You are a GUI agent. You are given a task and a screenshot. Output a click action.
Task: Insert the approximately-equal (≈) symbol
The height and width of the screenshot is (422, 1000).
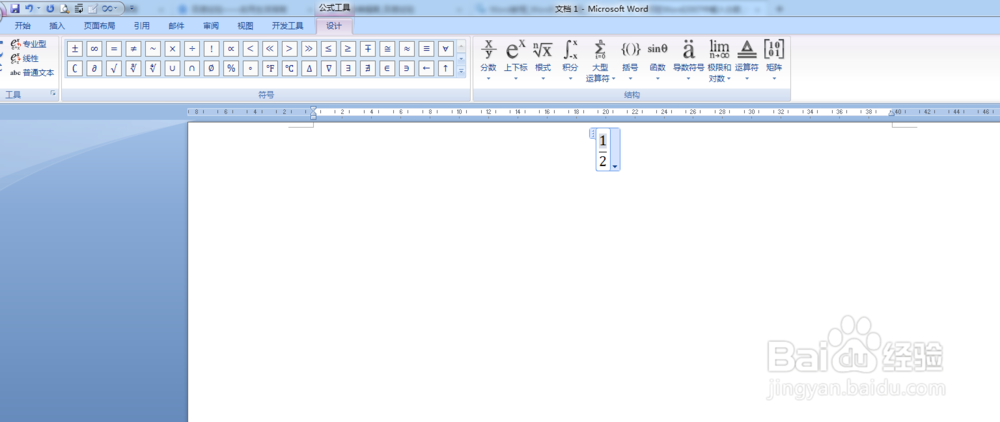(406, 48)
